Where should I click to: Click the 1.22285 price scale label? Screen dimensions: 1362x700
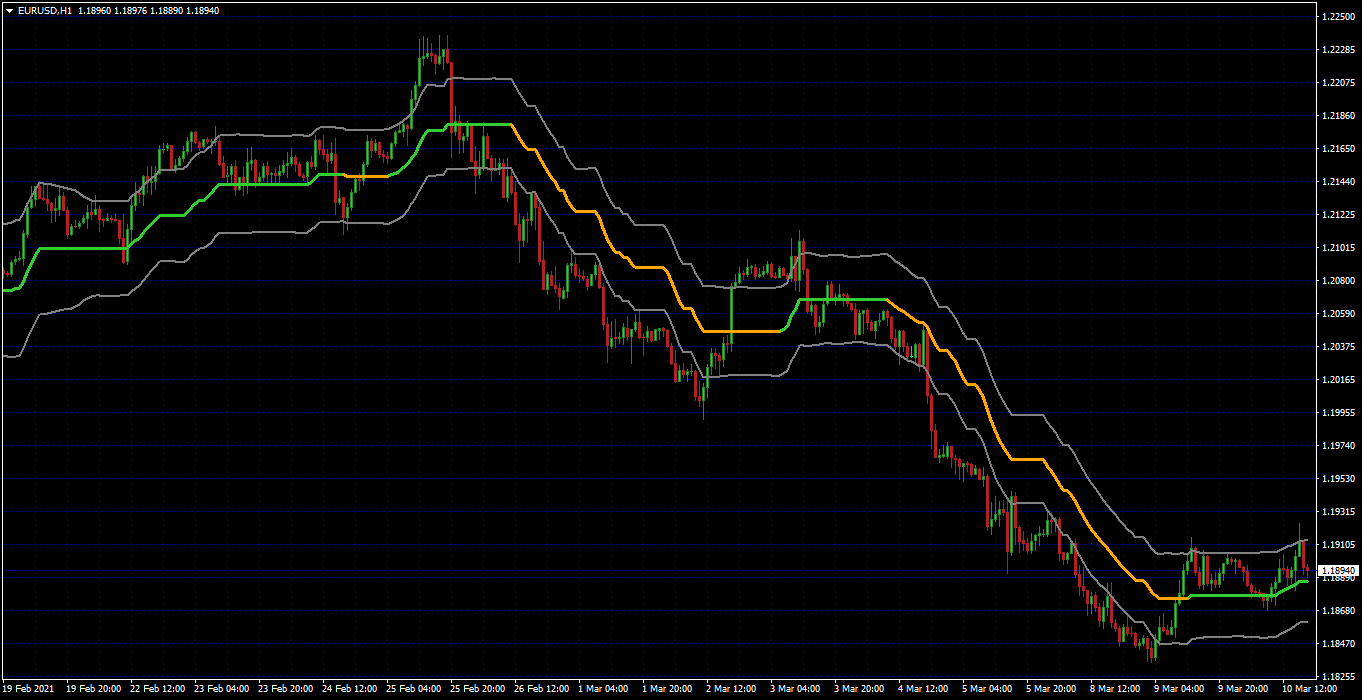tap(1338, 50)
